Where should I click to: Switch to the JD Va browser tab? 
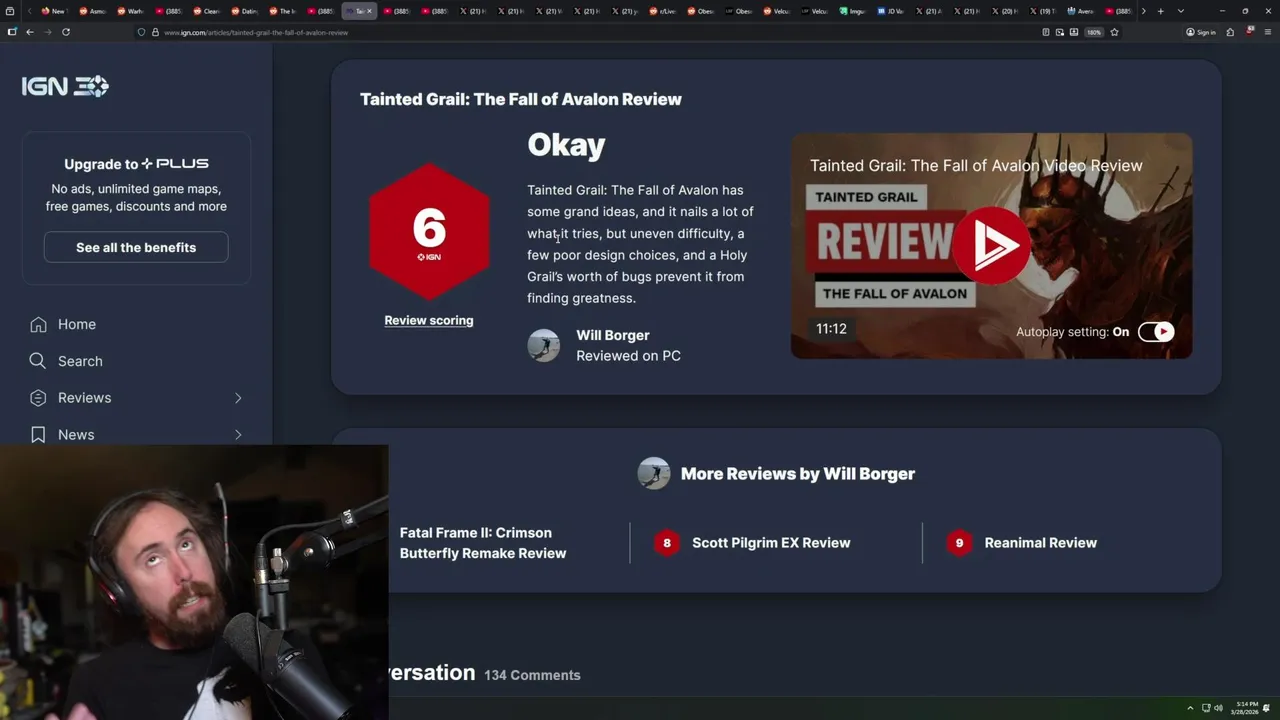click(891, 11)
